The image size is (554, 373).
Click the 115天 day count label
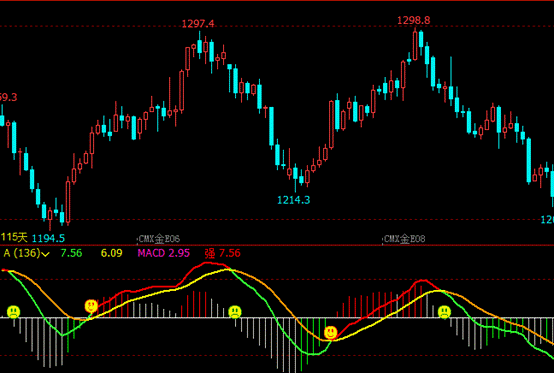[x=14, y=237]
